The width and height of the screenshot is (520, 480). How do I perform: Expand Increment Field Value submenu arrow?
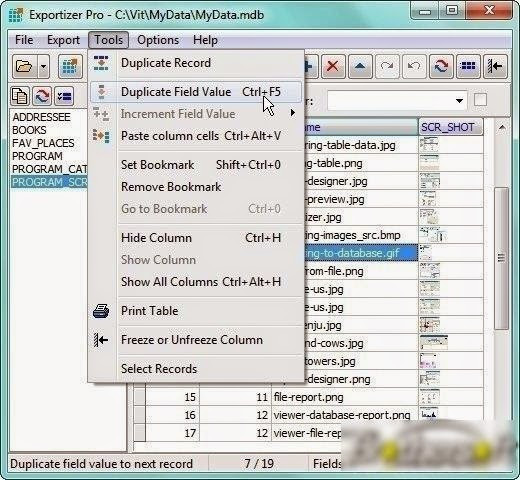tap(293, 113)
